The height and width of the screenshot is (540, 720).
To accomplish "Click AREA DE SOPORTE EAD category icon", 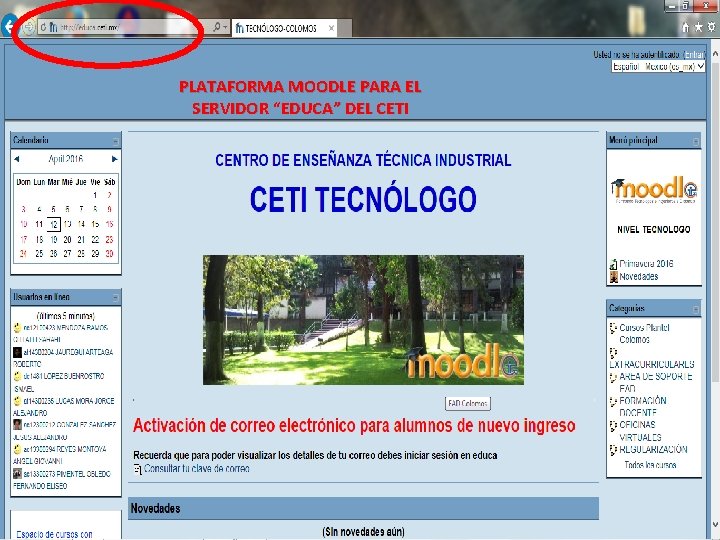I will click(x=613, y=377).
